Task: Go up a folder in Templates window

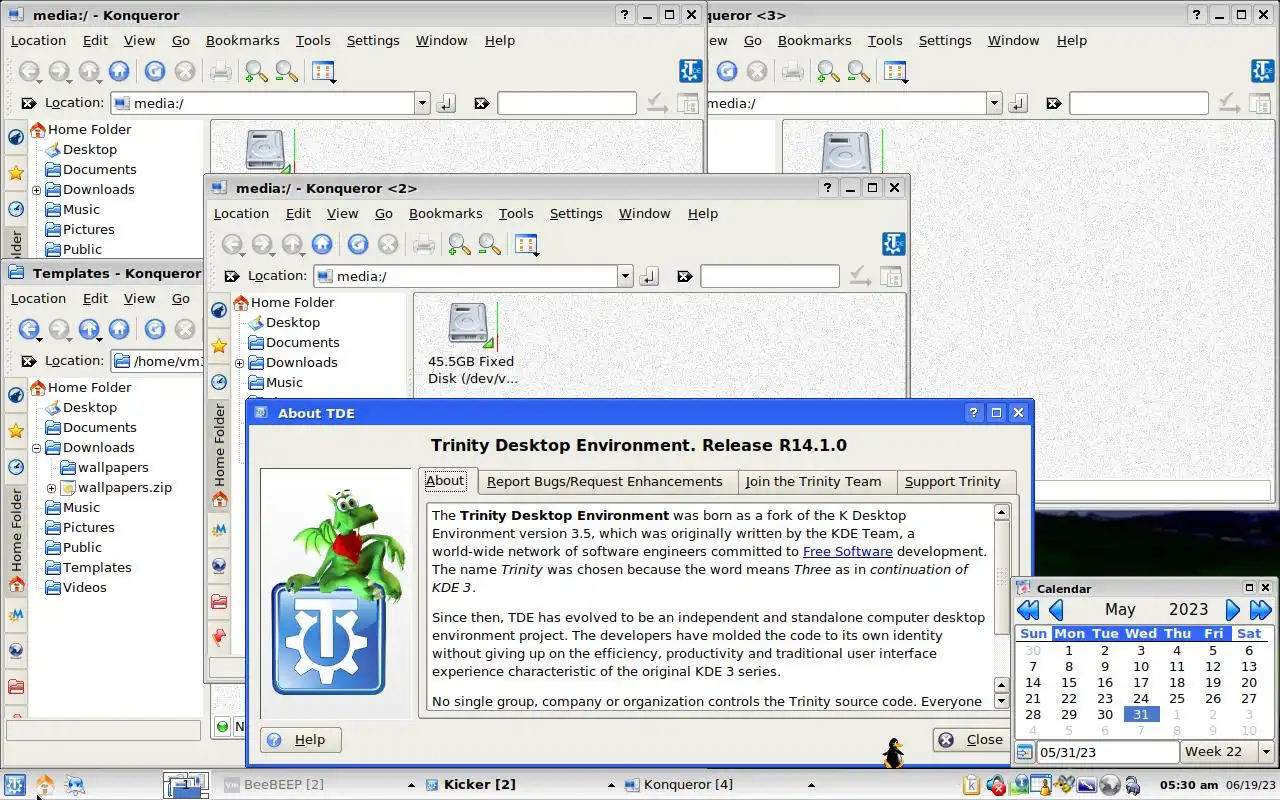Action: (89, 329)
